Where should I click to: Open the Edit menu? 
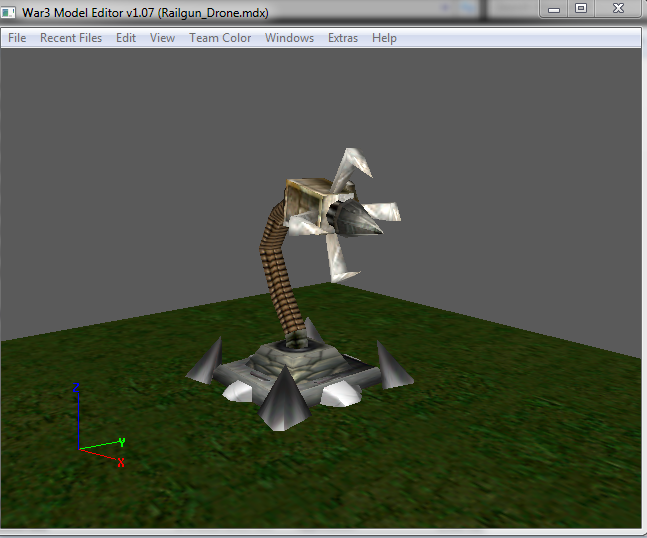126,38
